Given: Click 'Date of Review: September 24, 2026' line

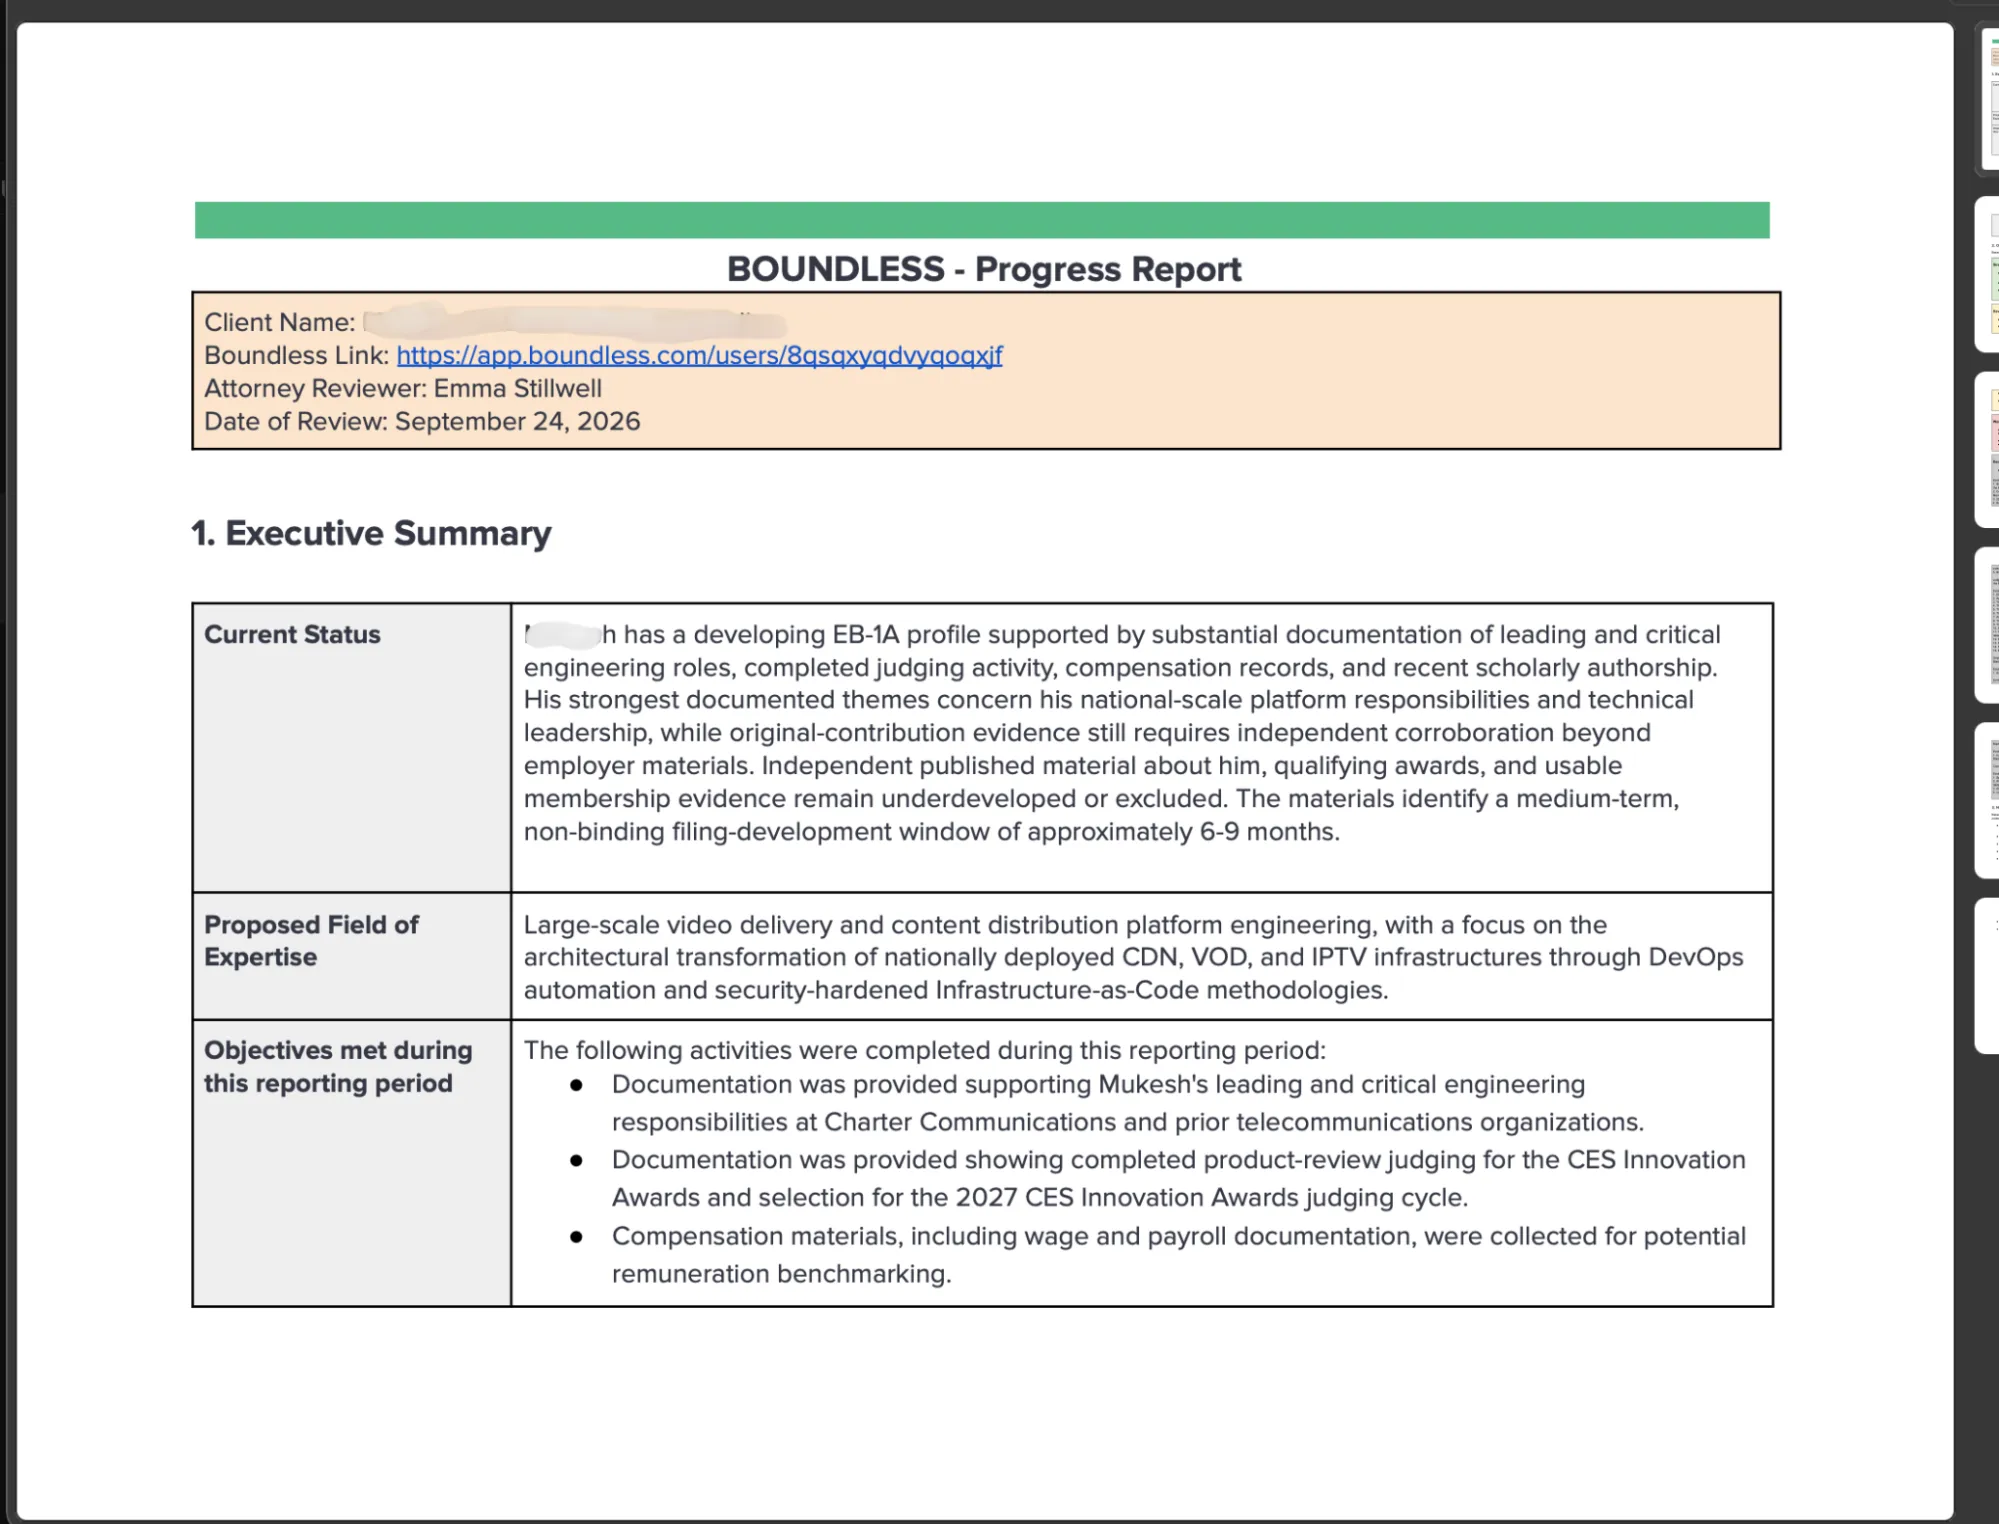Looking at the screenshot, I should (x=422, y=422).
